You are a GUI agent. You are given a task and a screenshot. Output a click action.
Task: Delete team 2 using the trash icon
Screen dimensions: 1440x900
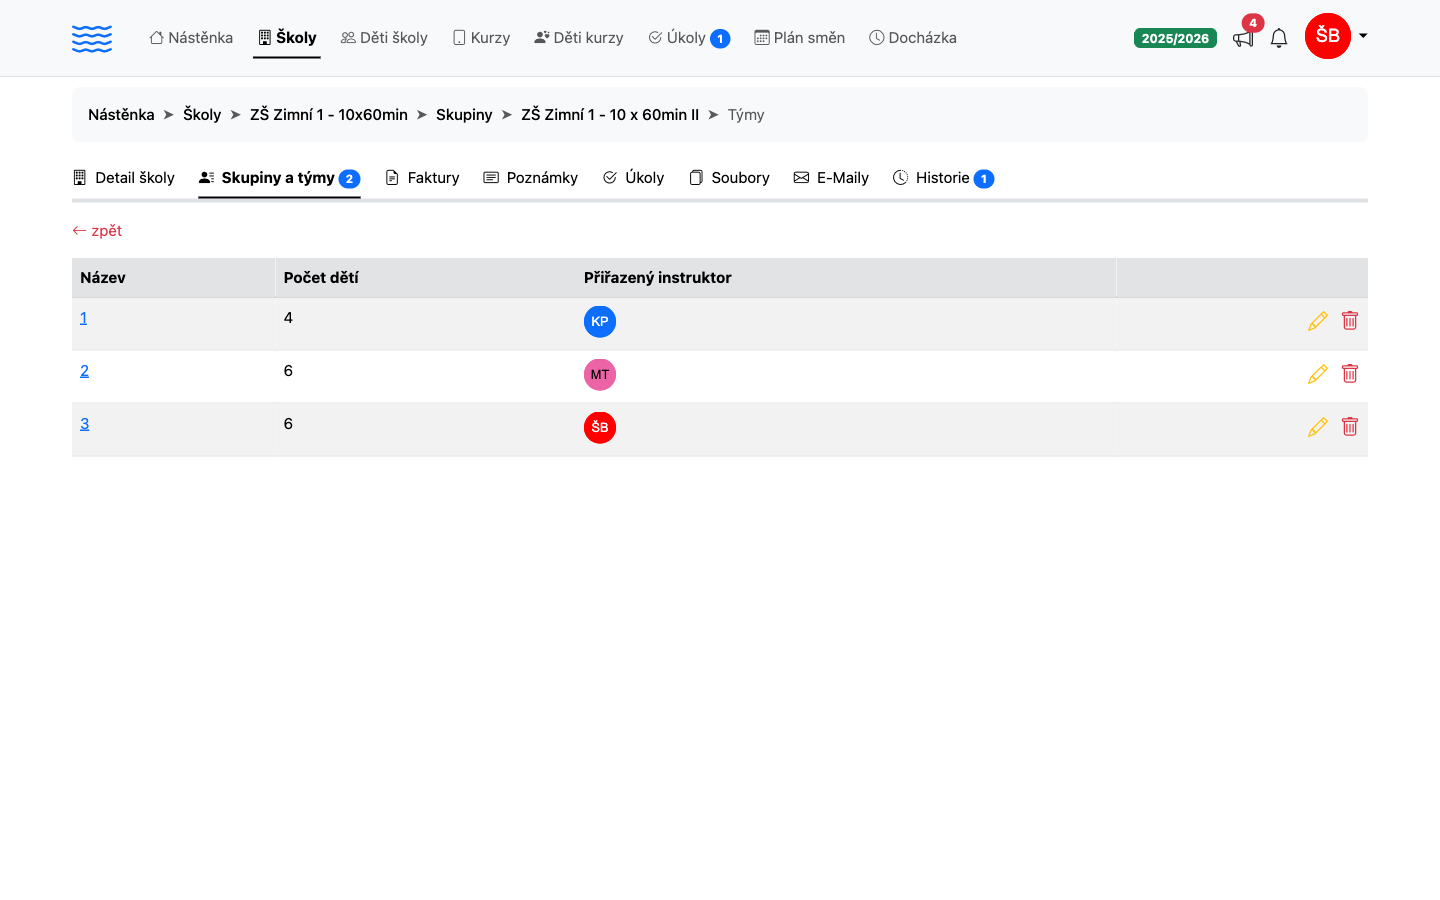tap(1350, 374)
